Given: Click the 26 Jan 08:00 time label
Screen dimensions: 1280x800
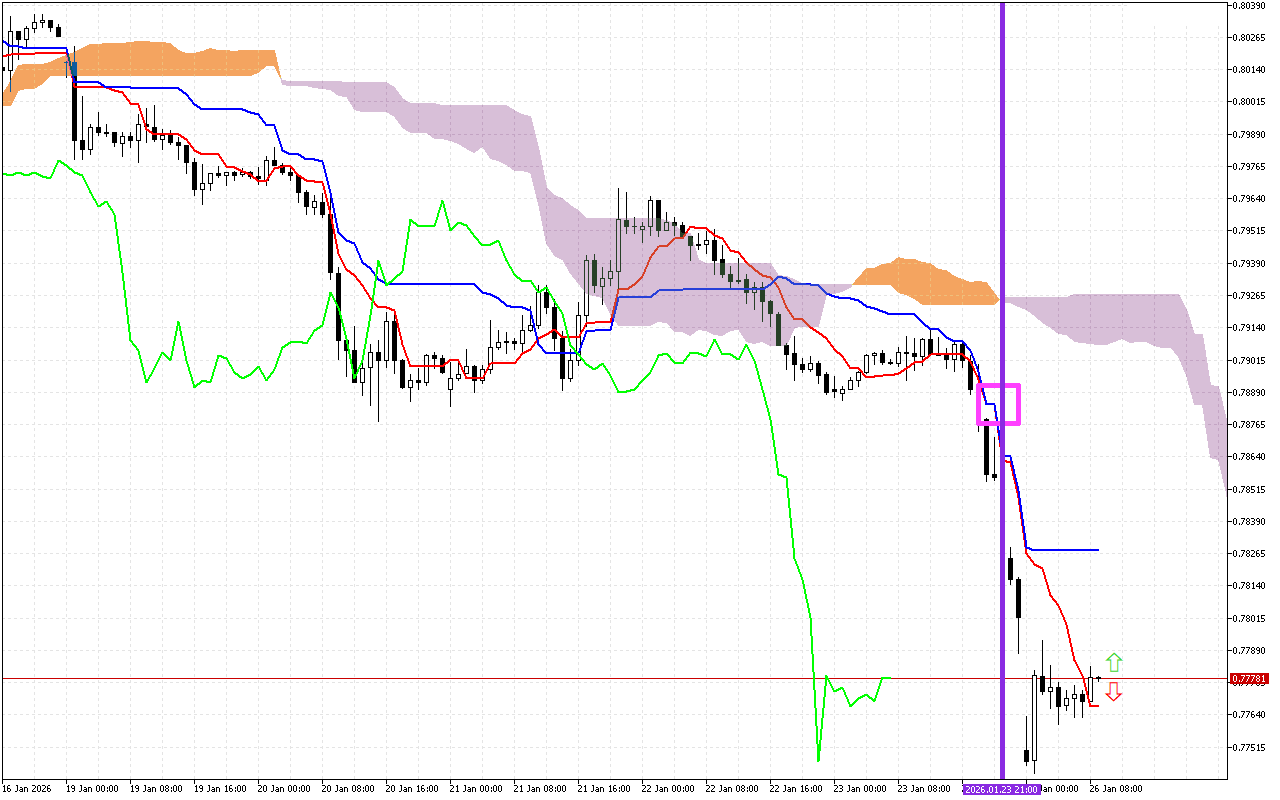Looking at the screenshot, I should (x=1116, y=789).
